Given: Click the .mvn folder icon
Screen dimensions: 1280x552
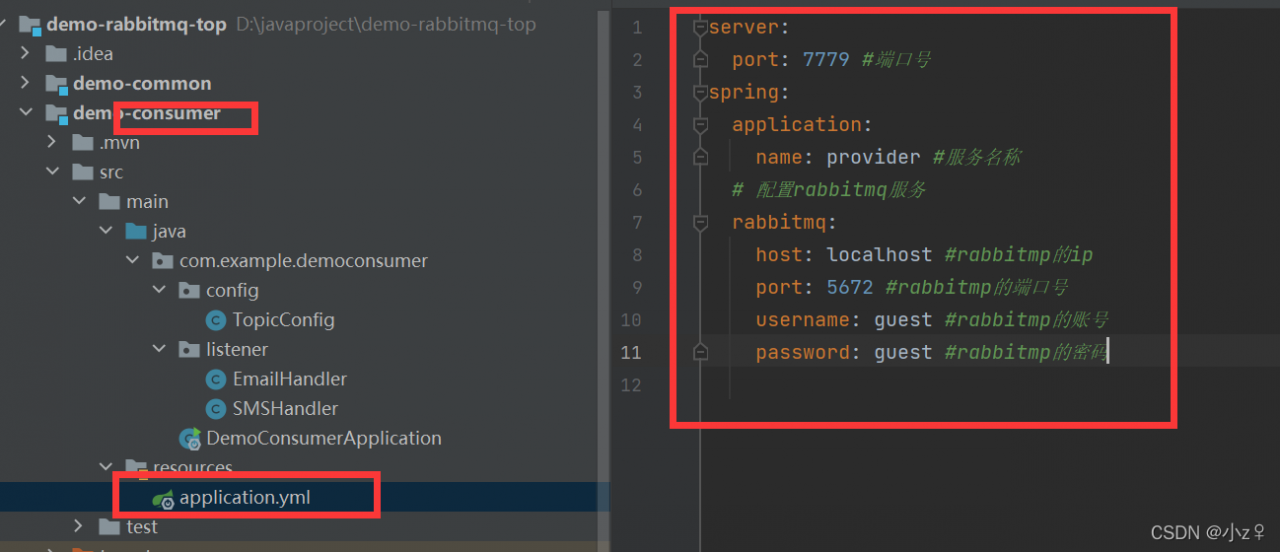Looking at the screenshot, I should tap(82, 143).
